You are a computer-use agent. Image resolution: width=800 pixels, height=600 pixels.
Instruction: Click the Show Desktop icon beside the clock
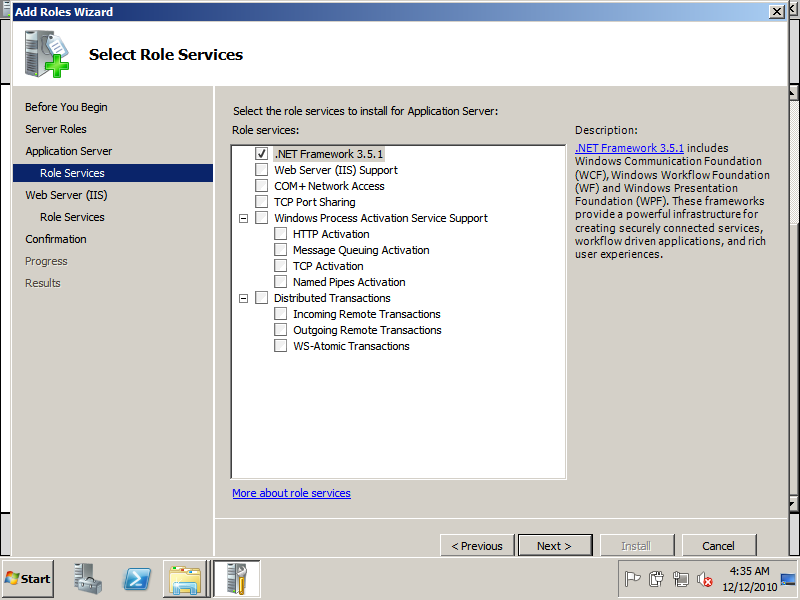788,579
